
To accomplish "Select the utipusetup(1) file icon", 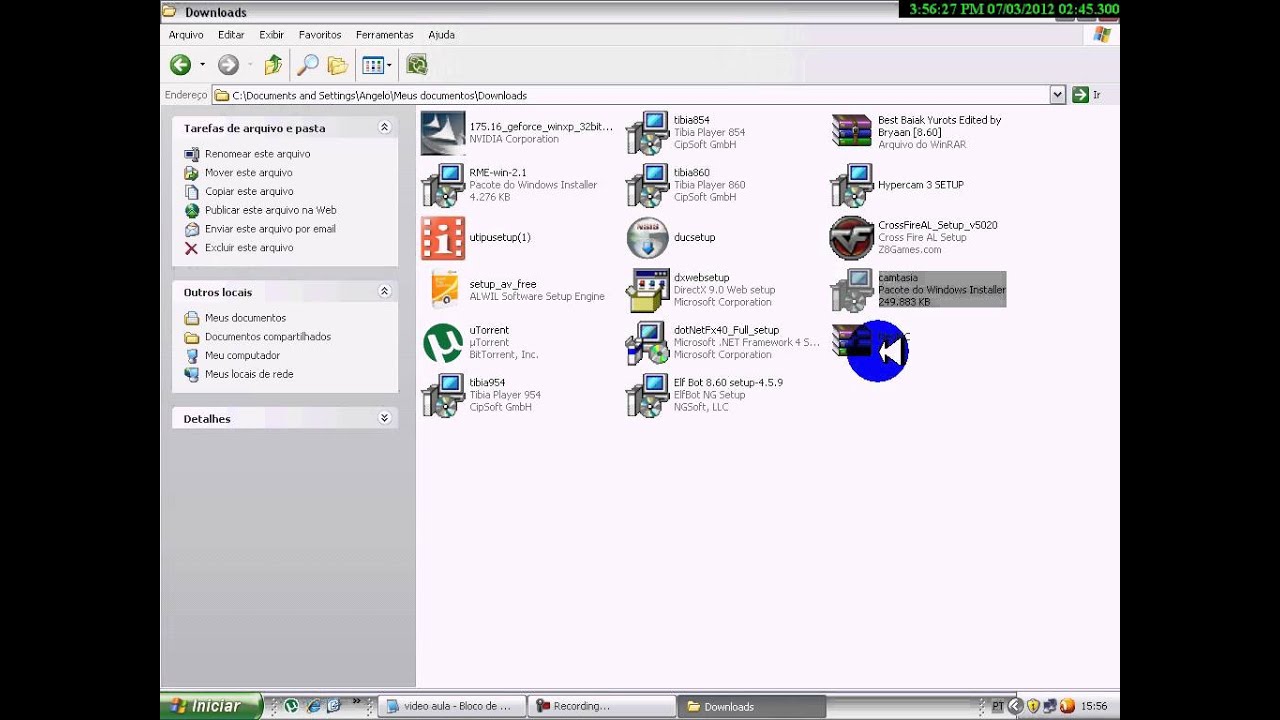I will click(443, 238).
